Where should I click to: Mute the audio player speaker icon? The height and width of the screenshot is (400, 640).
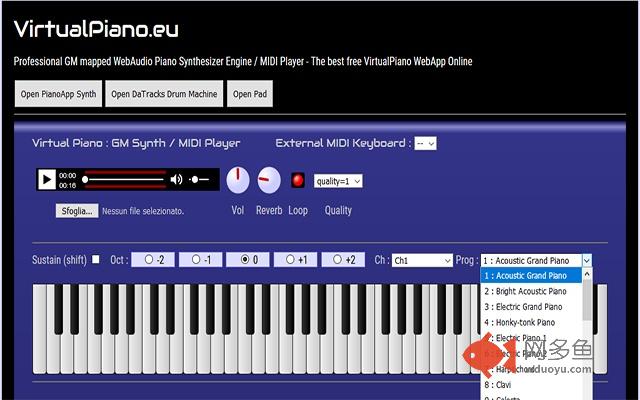coord(176,179)
